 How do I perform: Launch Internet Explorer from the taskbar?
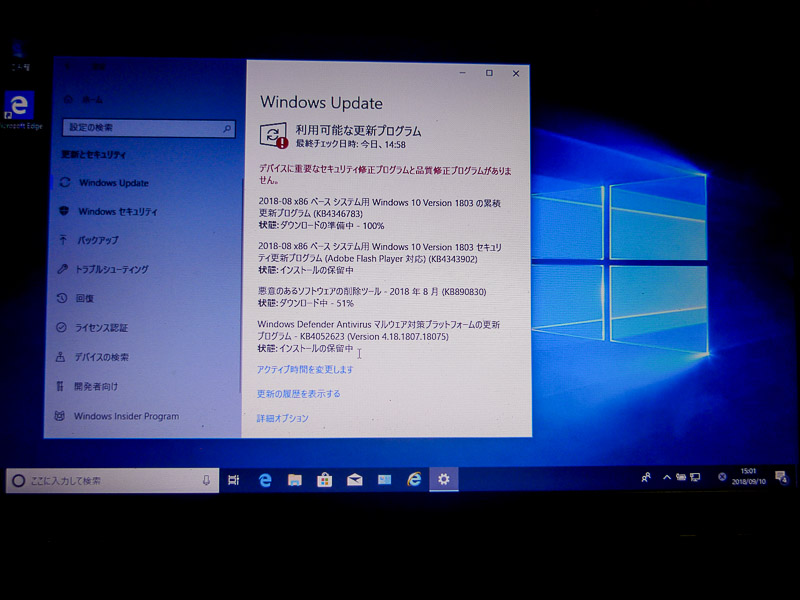tap(414, 479)
